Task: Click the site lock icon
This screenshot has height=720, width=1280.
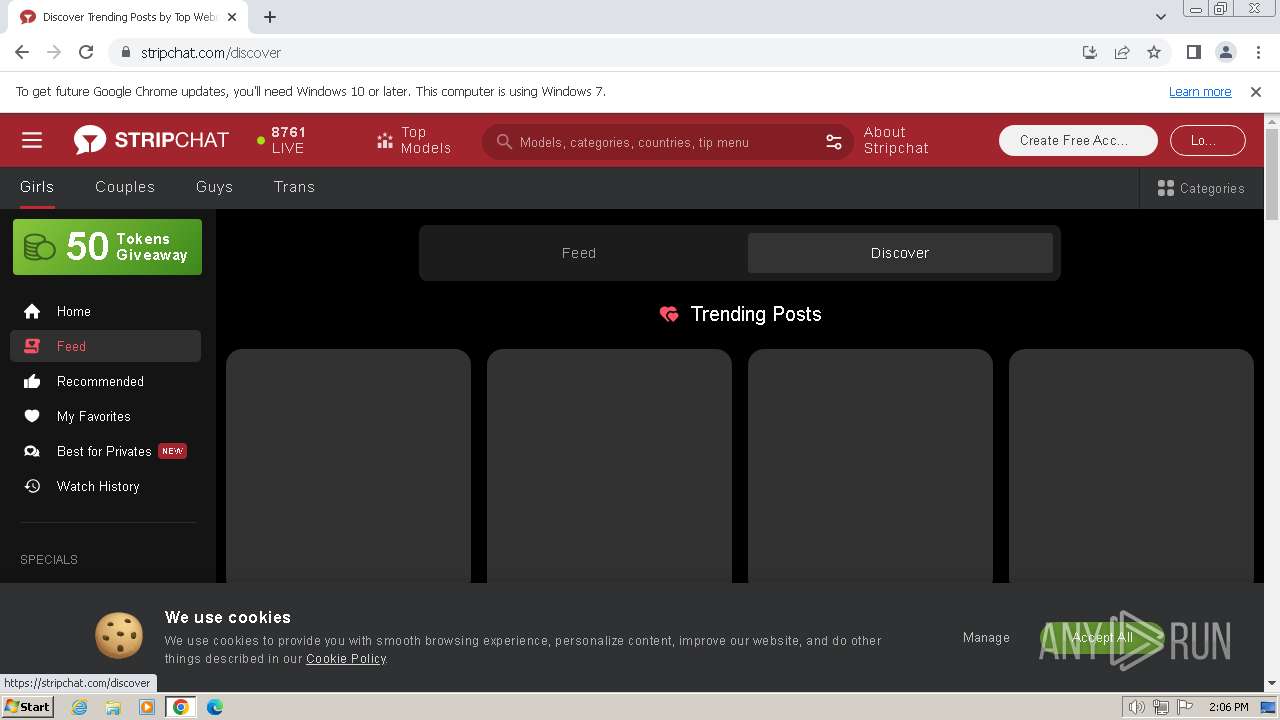Action: pyautogui.click(x=125, y=52)
